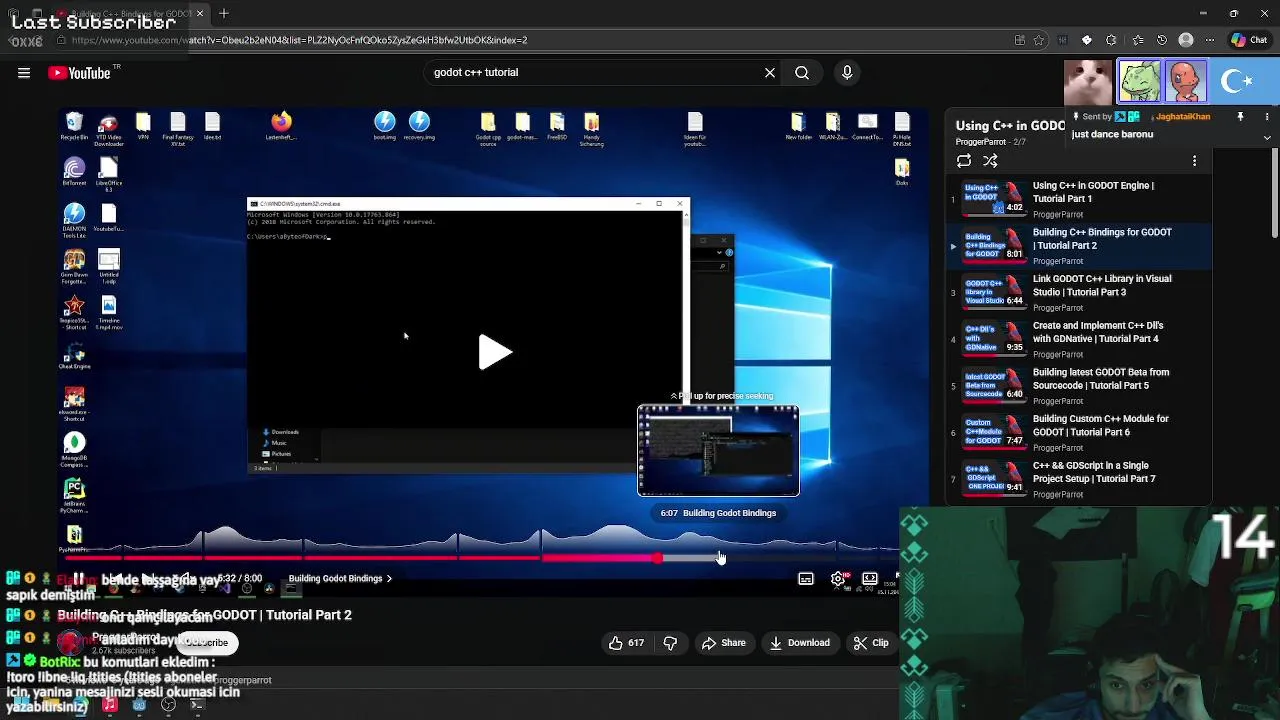
Task: Click the Part 5 thumbnail showing 6:40
Action: (x=994, y=385)
